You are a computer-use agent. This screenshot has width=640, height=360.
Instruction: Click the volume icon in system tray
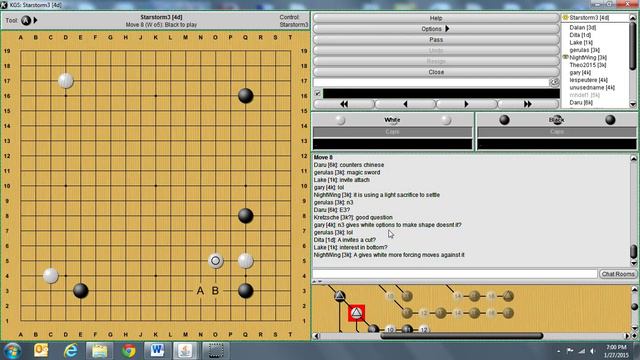click(x=592, y=351)
